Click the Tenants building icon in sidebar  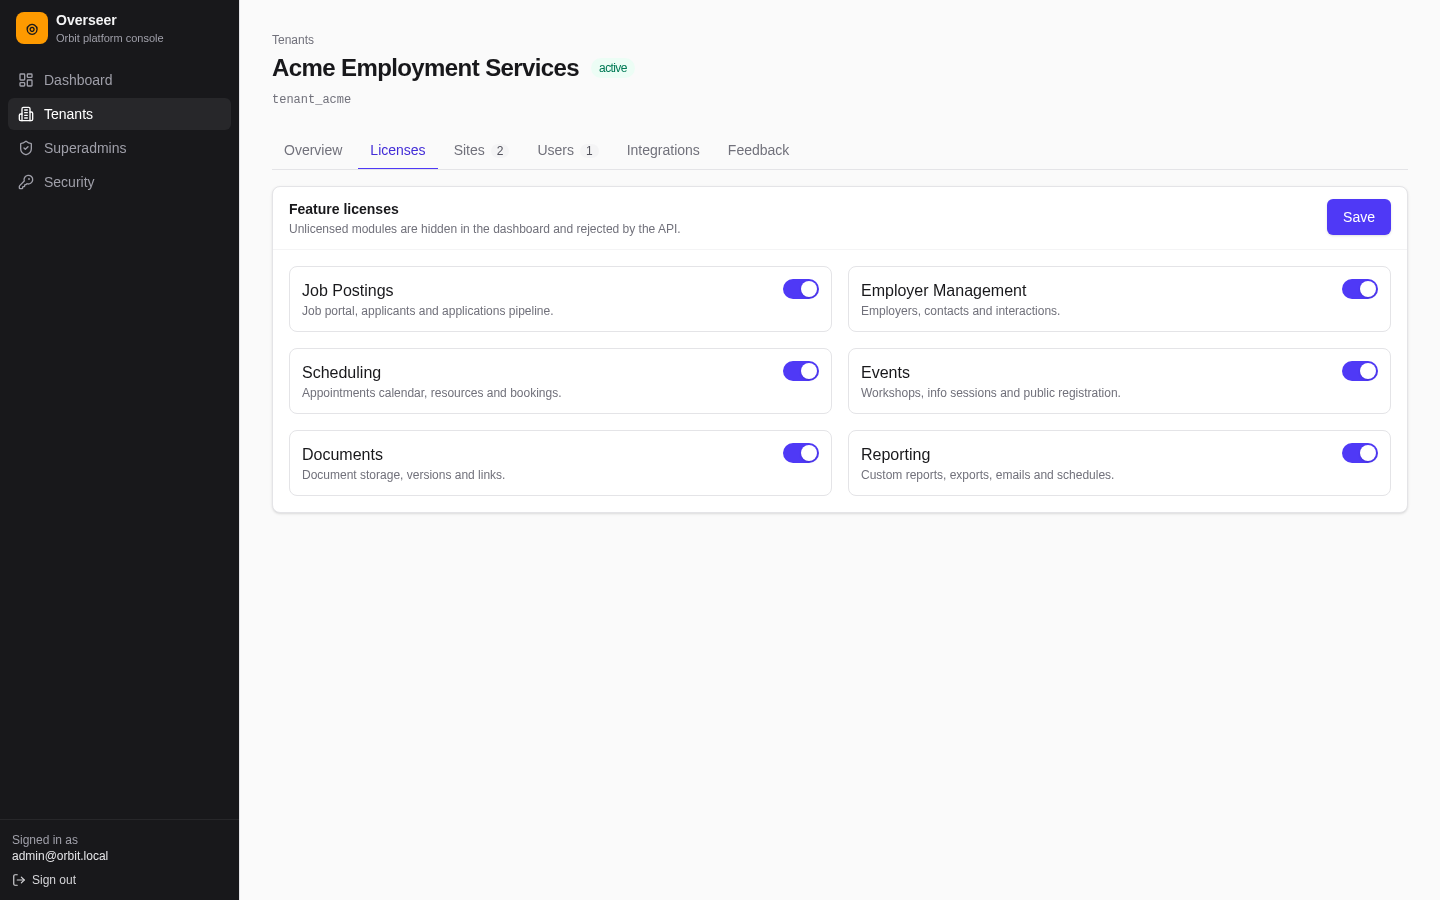[26, 114]
